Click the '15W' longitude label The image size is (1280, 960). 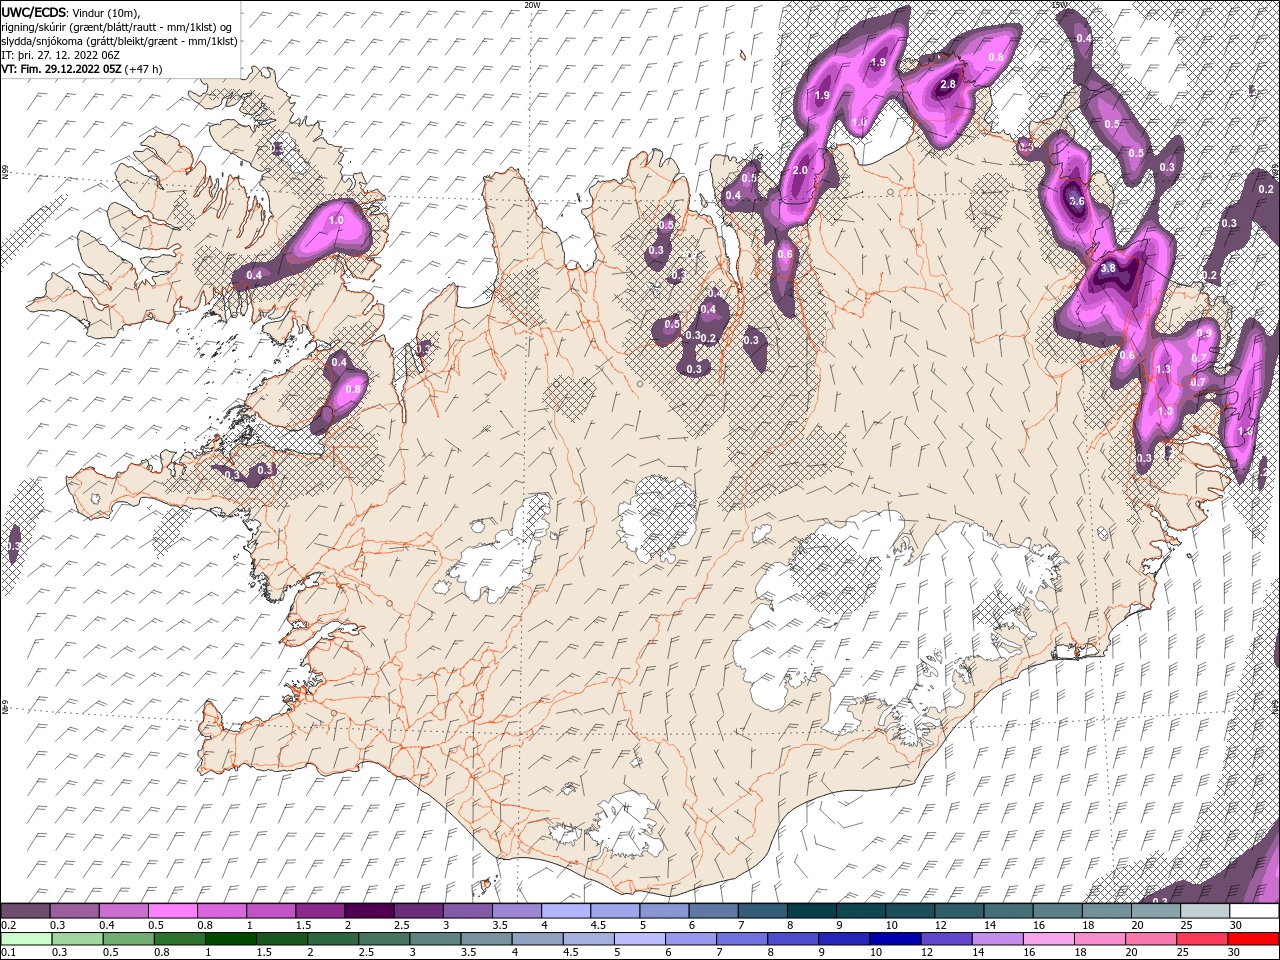[1060, 5]
